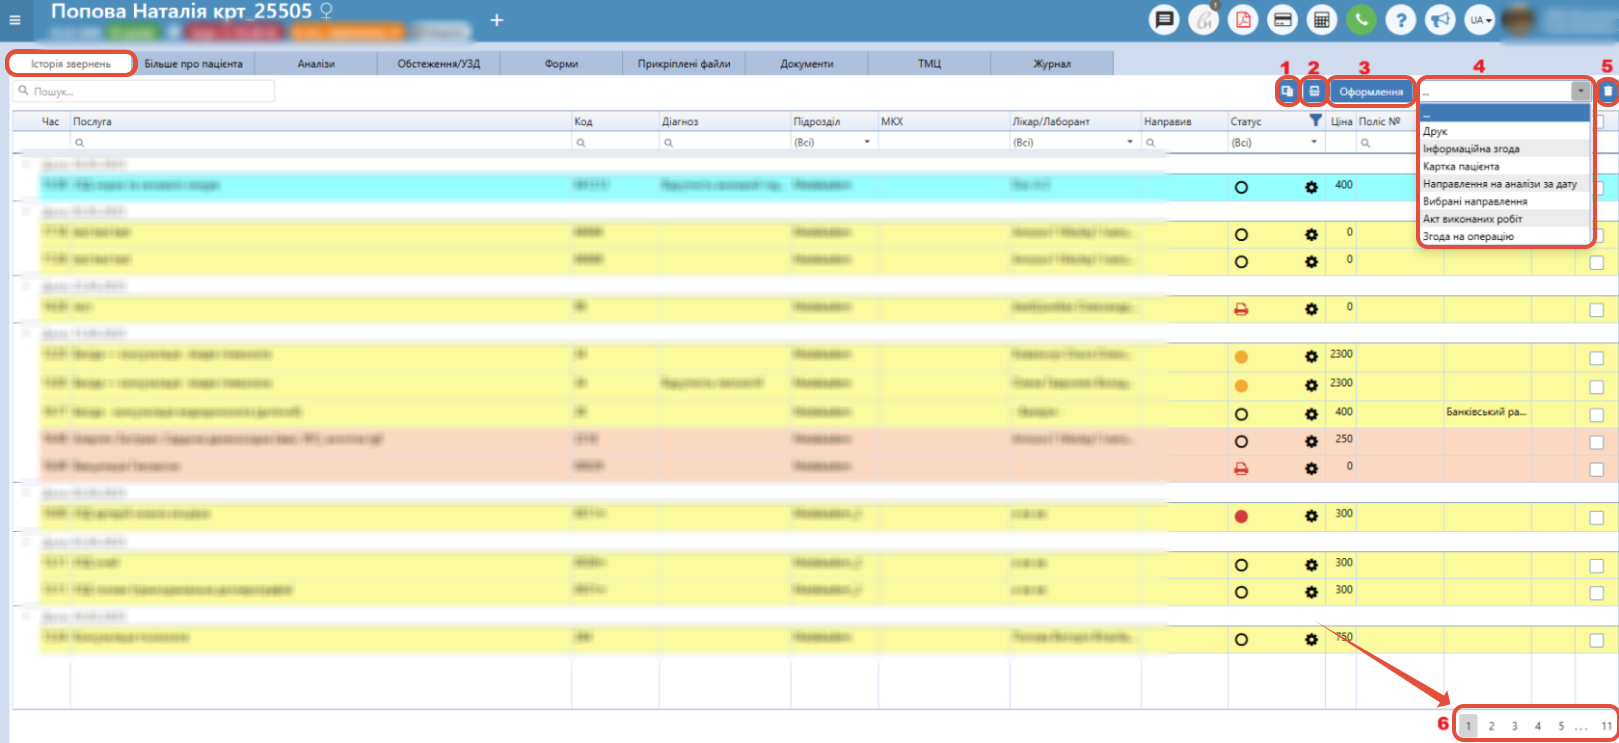Open gear settings in the Банківський ра... row

pyautogui.click(x=1311, y=414)
